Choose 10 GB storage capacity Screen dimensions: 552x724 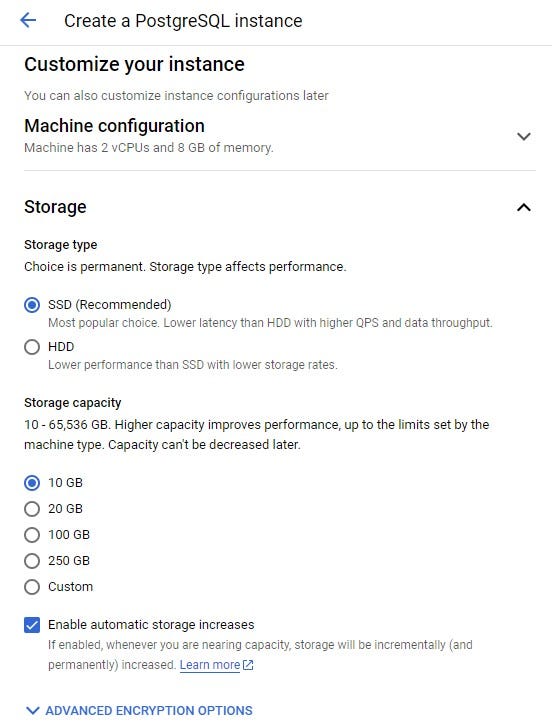click(x=32, y=483)
